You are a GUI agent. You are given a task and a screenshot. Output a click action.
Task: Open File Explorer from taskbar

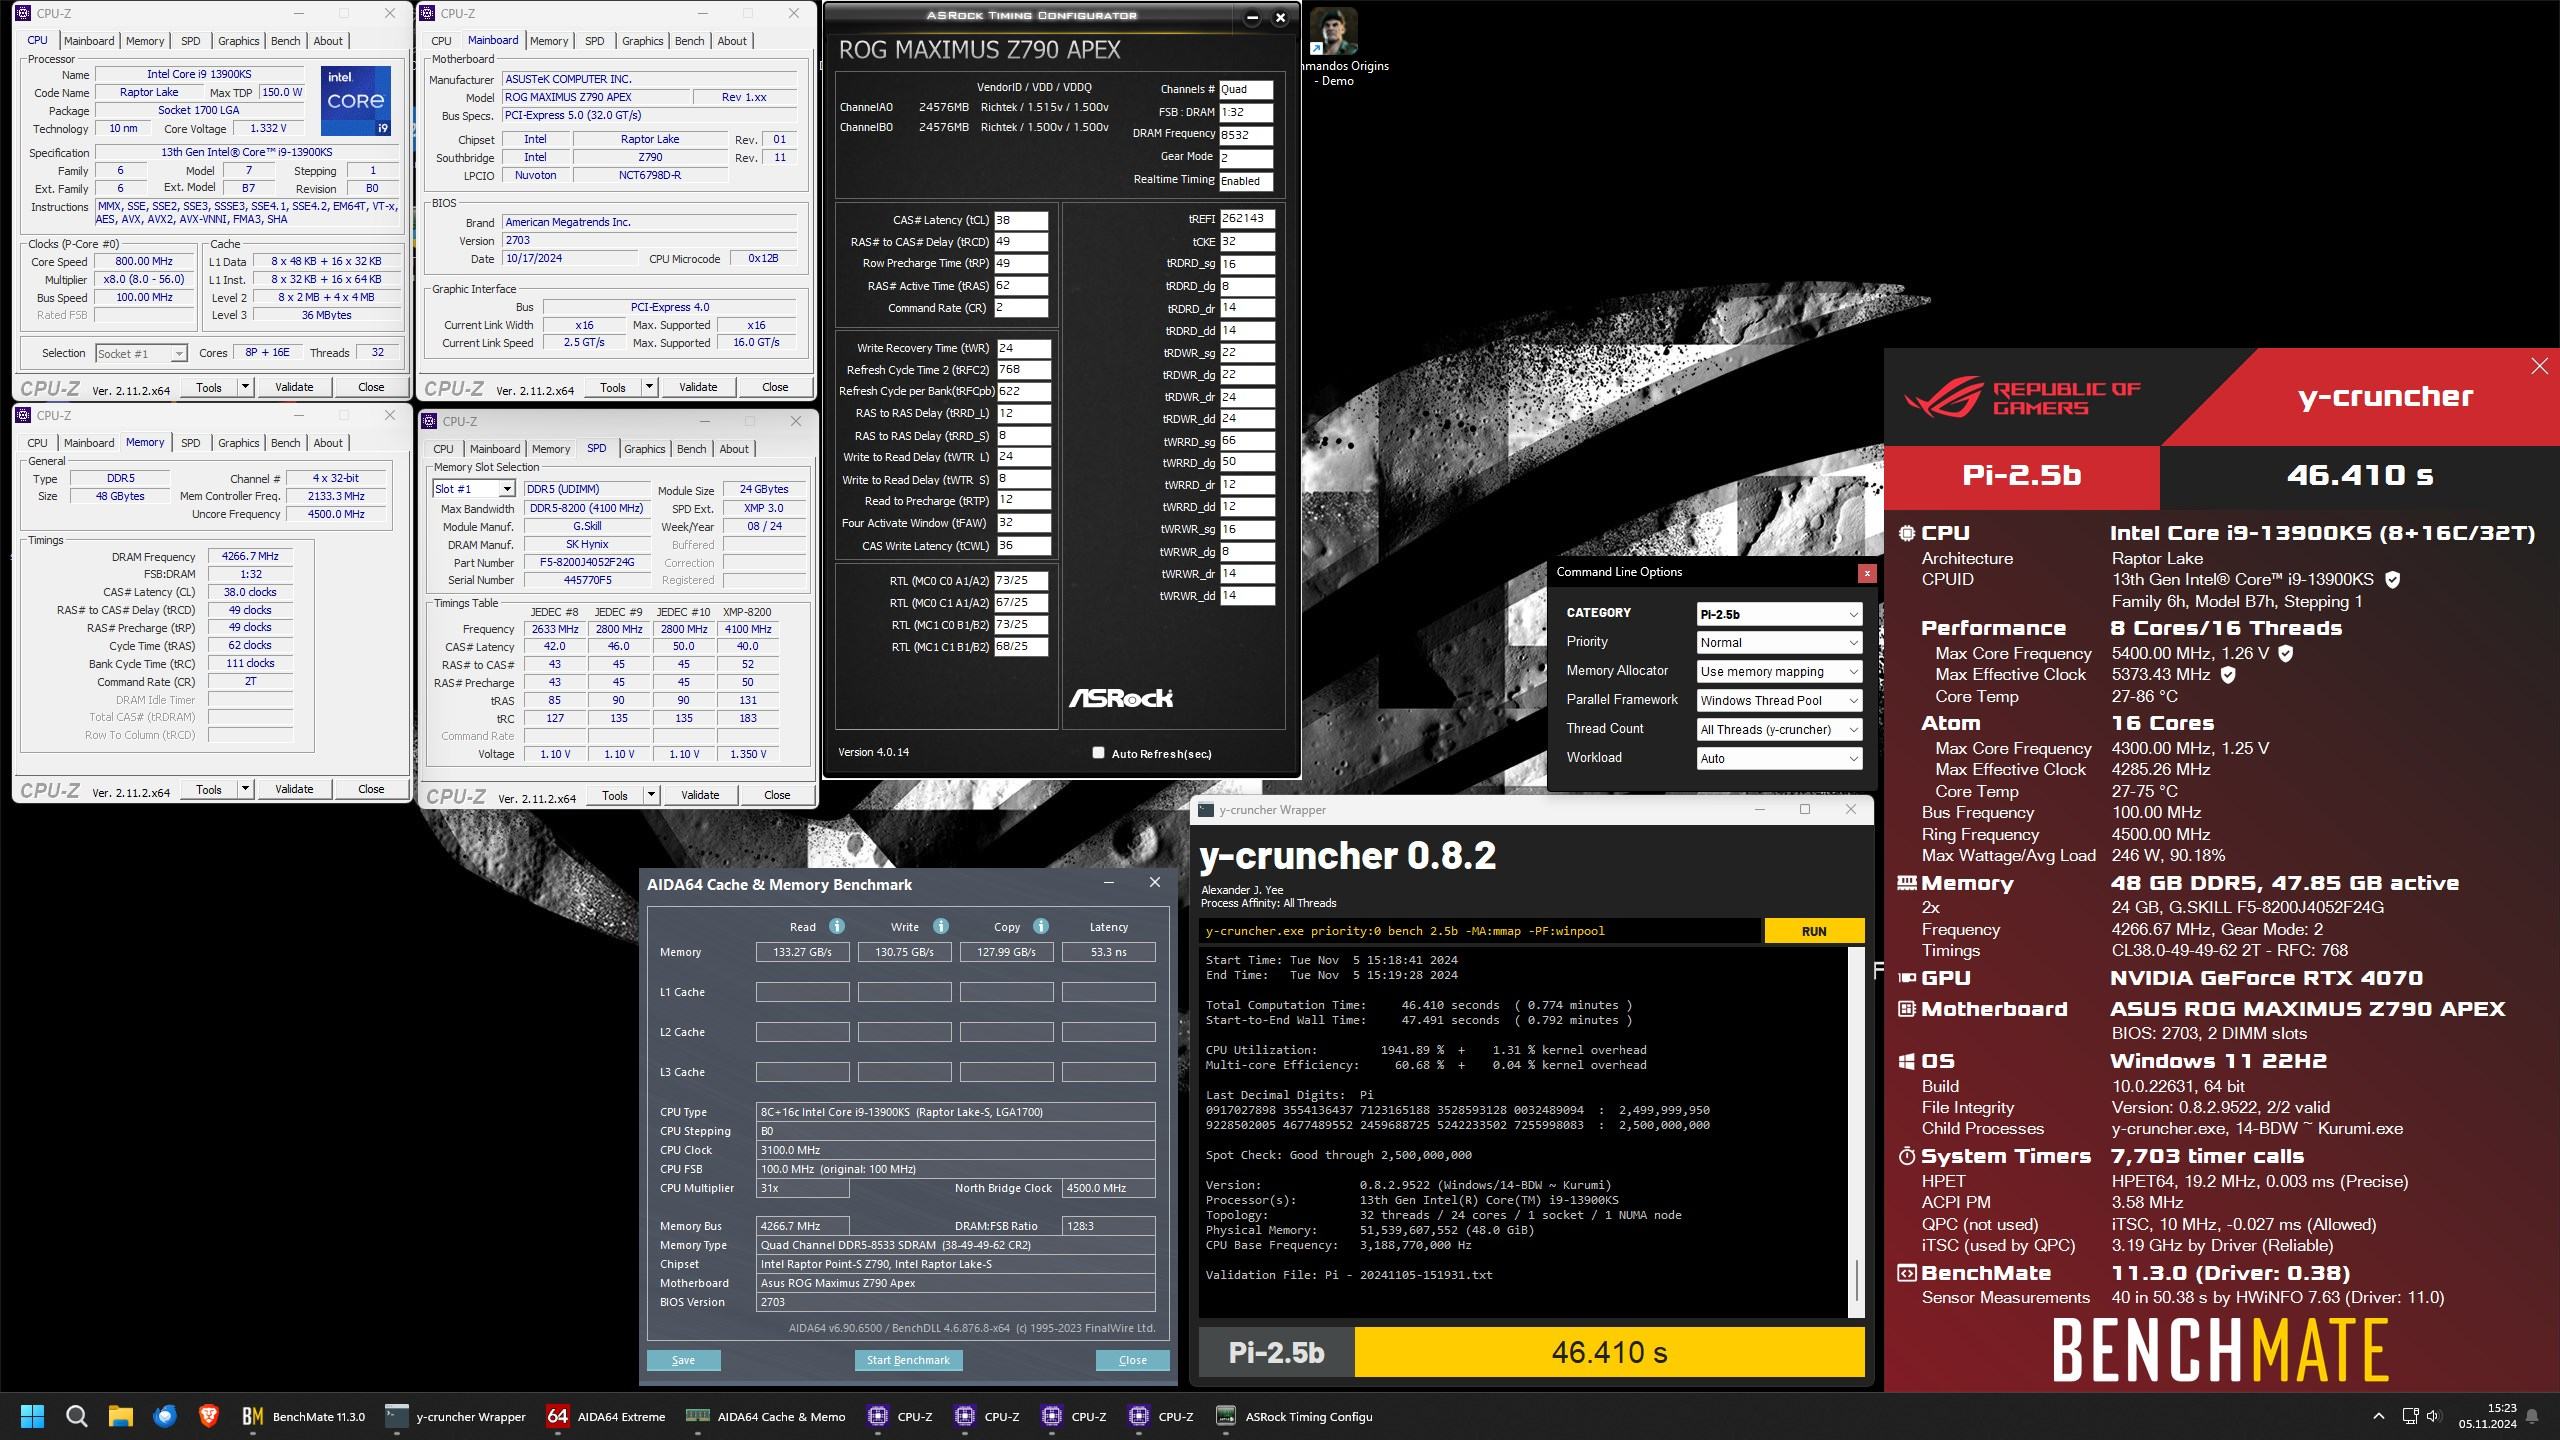coord(121,1416)
